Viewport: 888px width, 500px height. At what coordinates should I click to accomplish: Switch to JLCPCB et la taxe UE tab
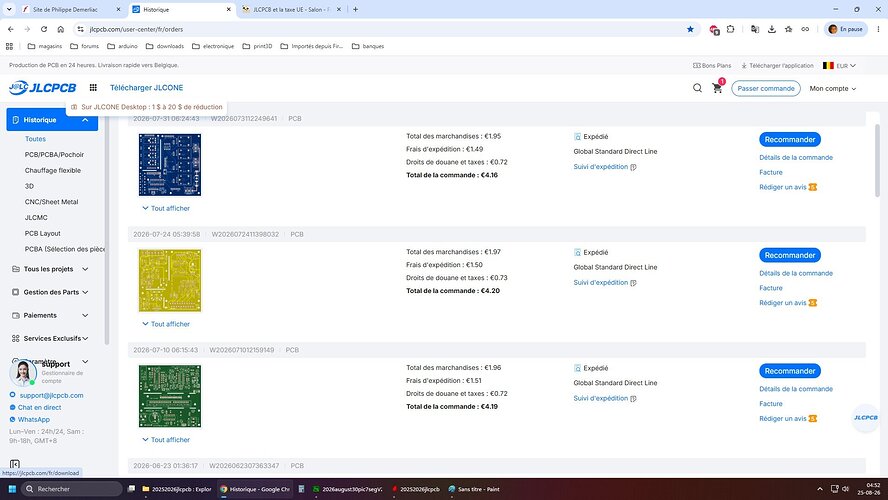pyautogui.click(x=293, y=9)
